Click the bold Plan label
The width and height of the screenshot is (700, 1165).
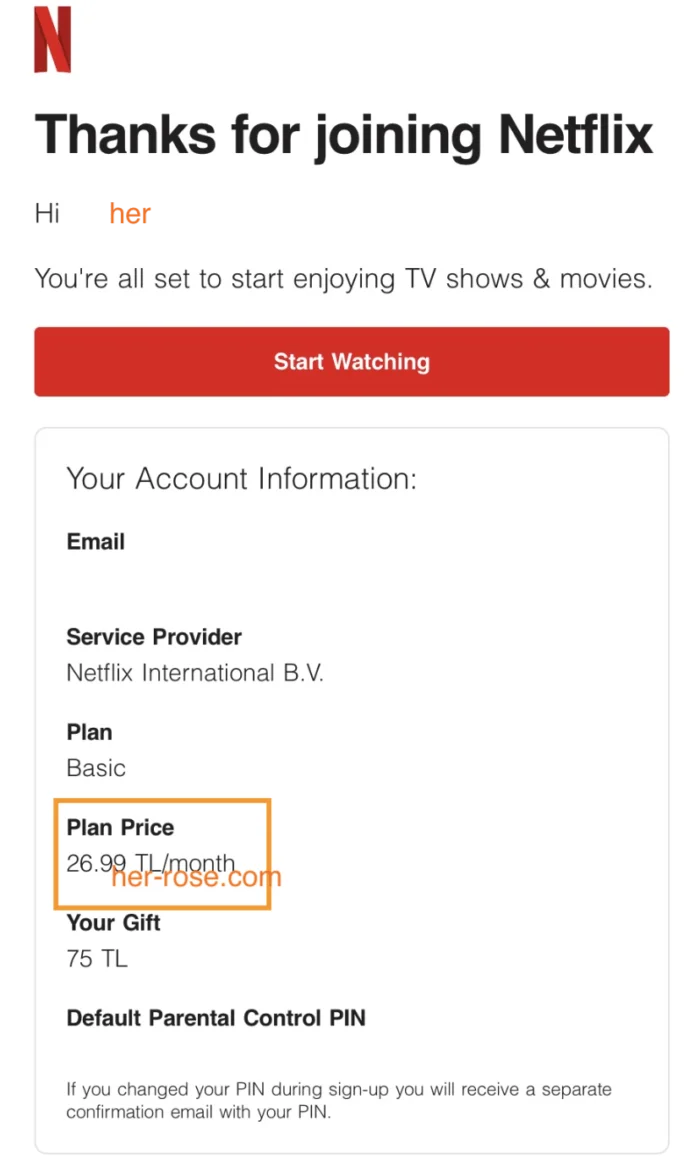coord(89,732)
